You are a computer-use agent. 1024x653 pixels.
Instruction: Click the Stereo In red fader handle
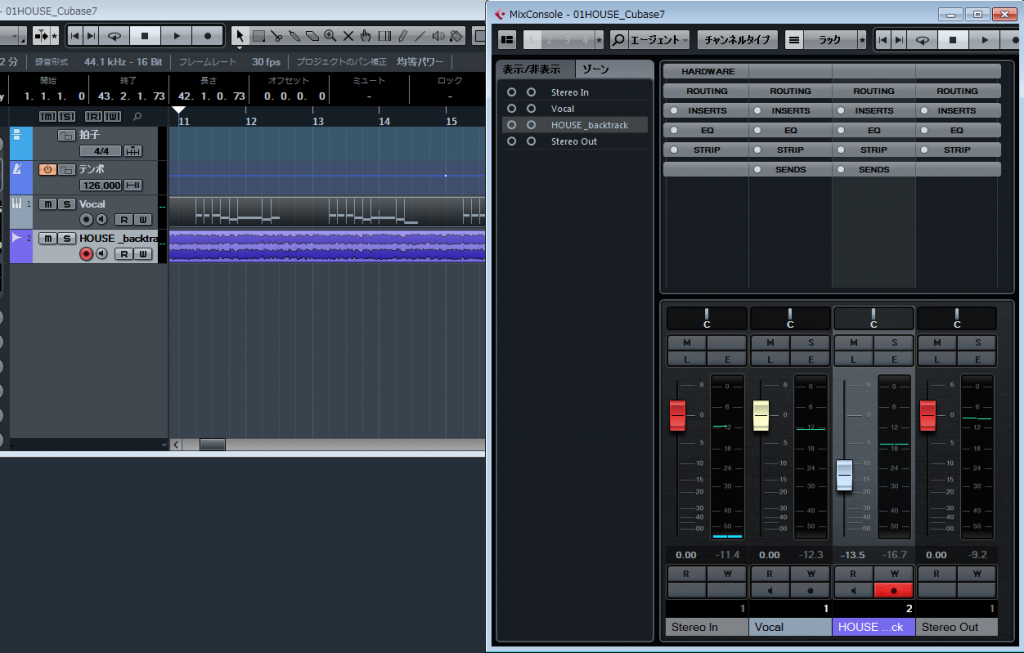[x=677, y=416]
